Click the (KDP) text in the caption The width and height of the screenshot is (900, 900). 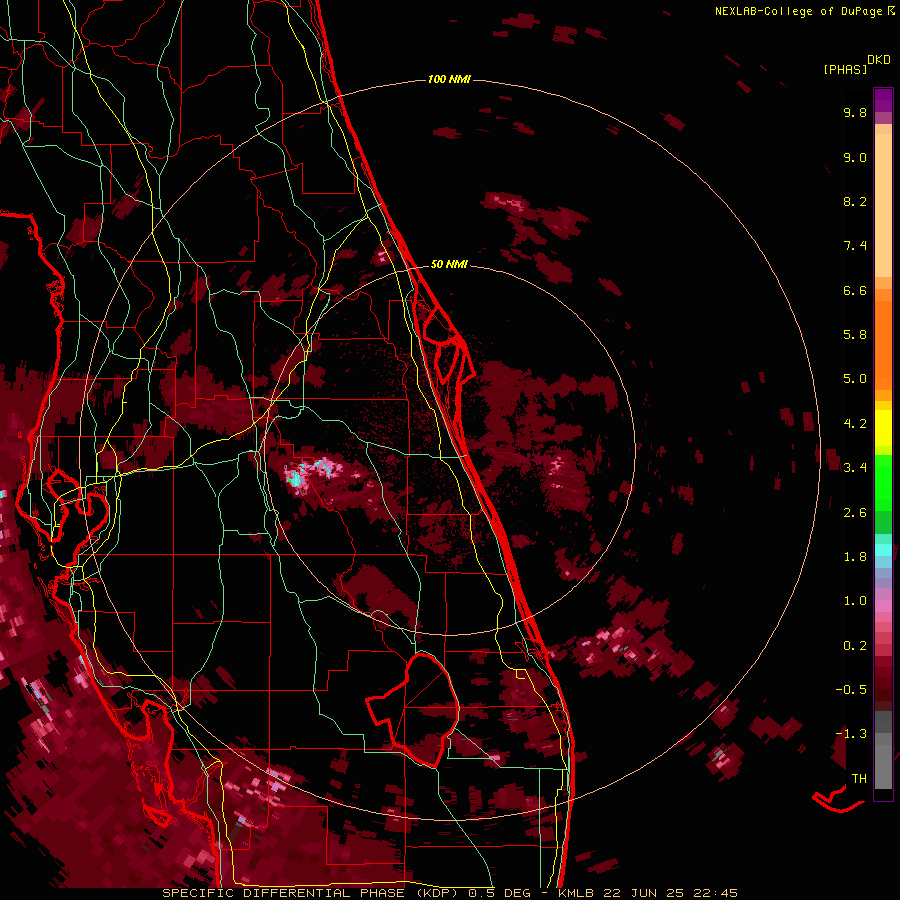coord(437,893)
